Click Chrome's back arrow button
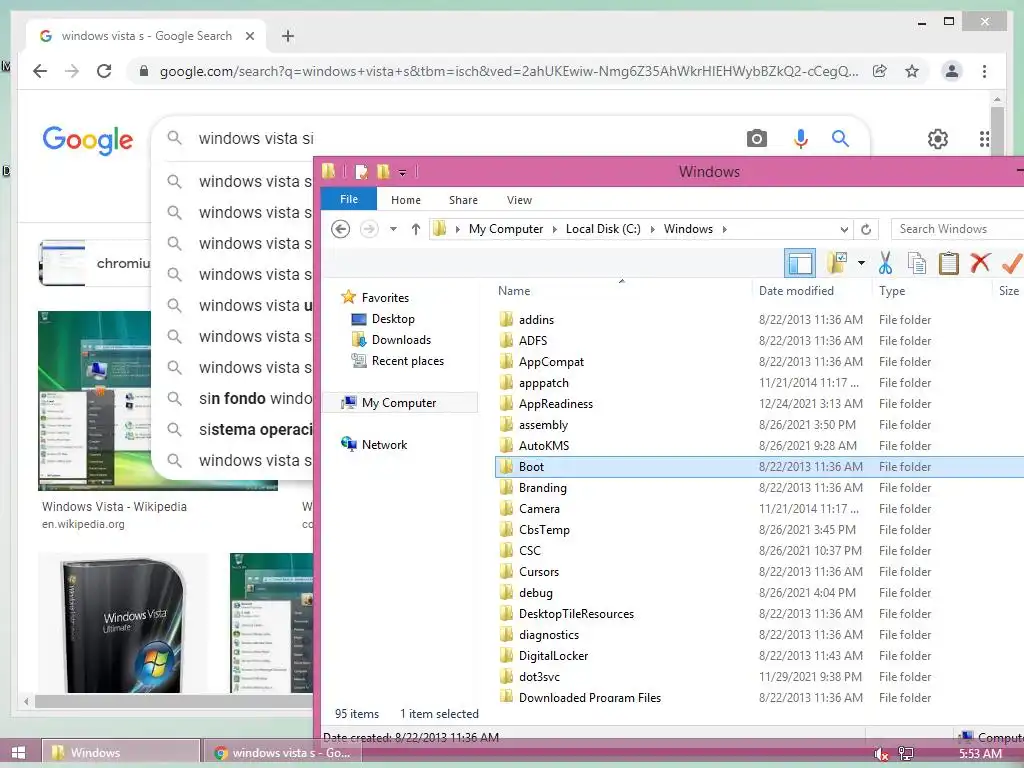The width and height of the screenshot is (1024, 768). pos(40,71)
